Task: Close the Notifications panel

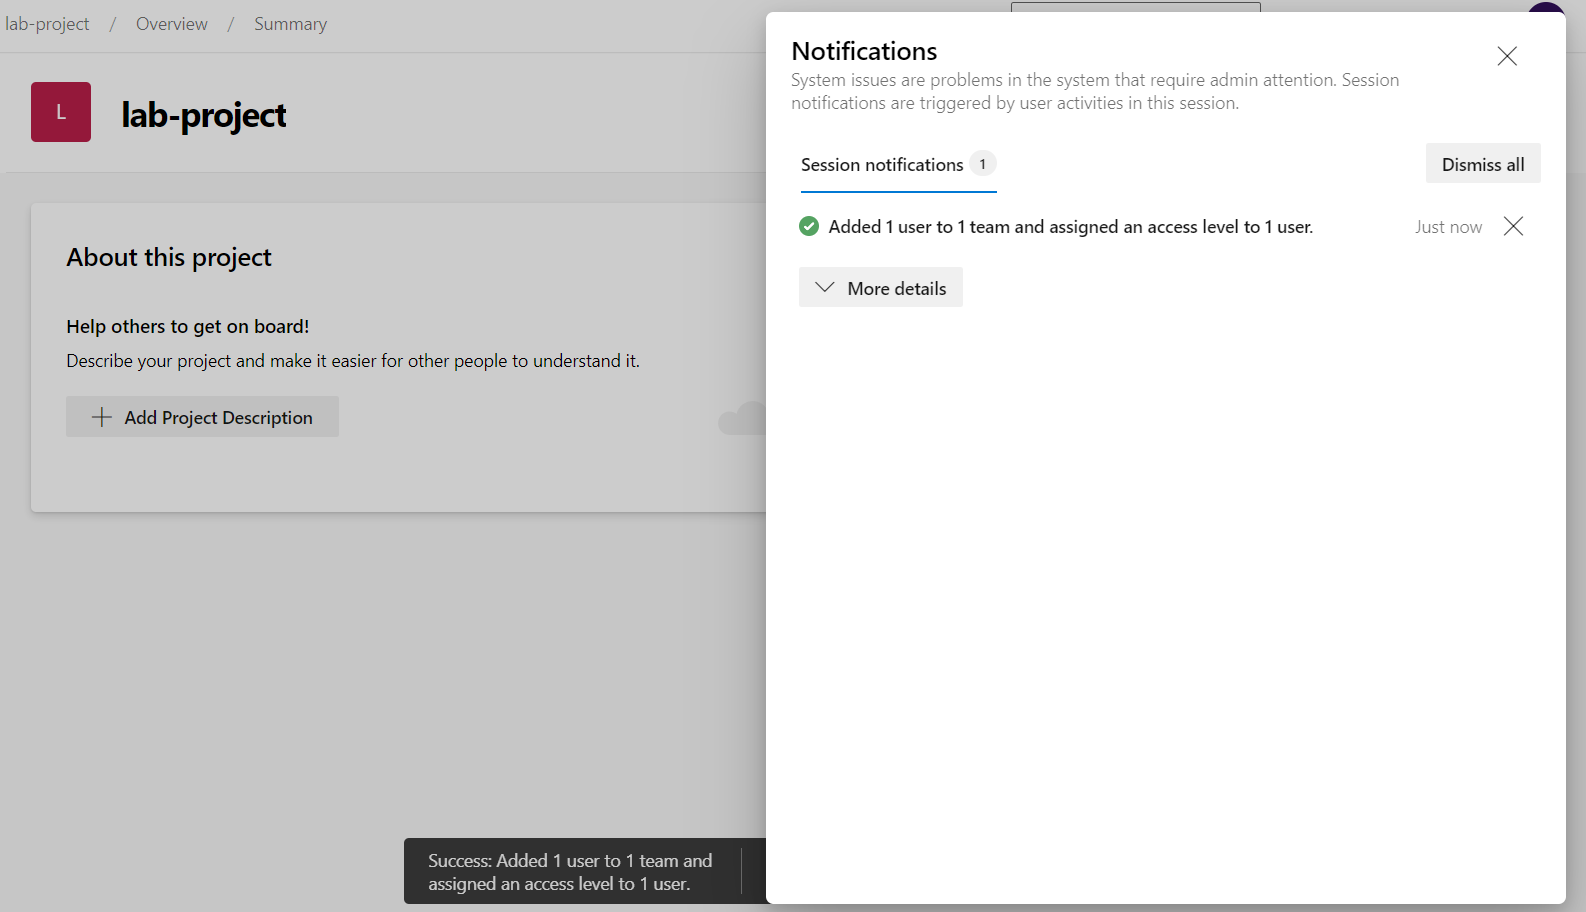Action: click(1507, 56)
